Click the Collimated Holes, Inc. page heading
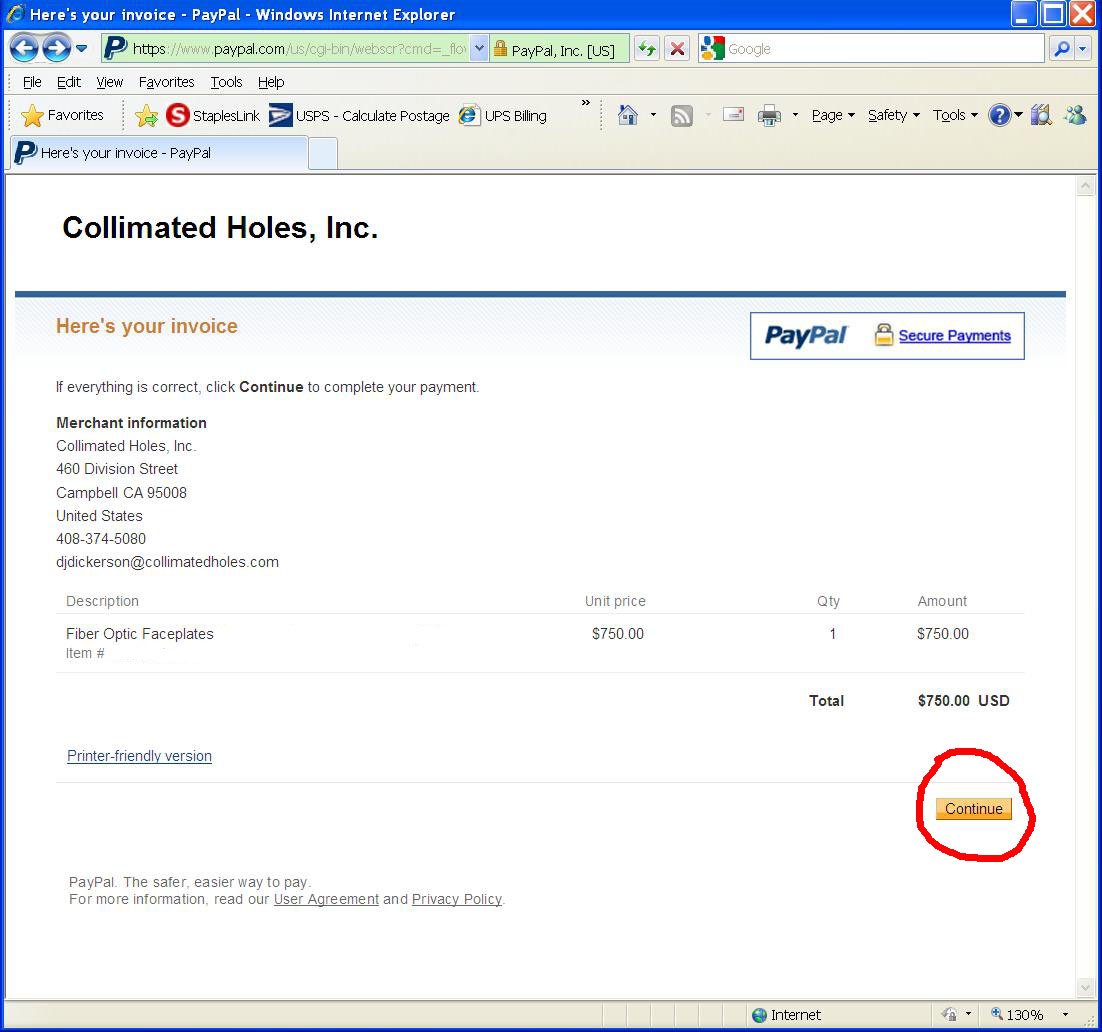Viewport: 1102px width, 1032px height. (221, 228)
